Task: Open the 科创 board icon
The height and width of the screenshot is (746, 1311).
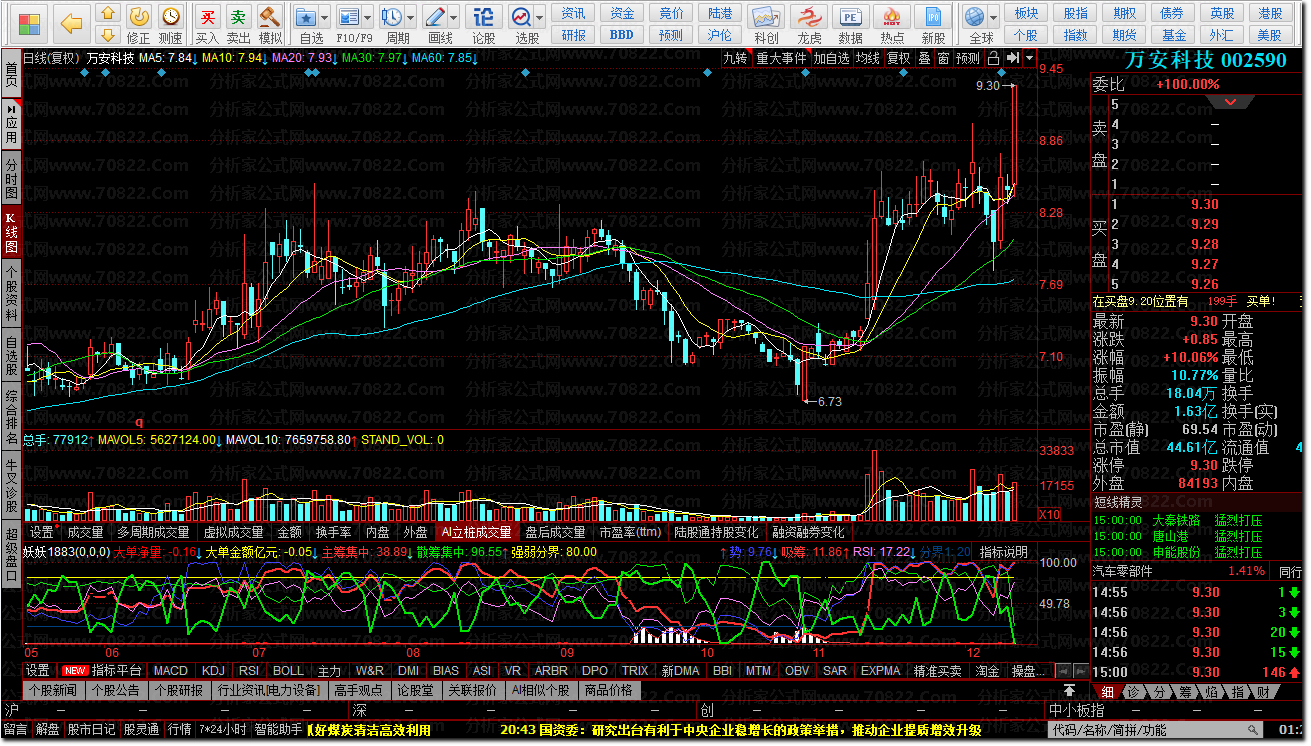Action: (x=766, y=17)
